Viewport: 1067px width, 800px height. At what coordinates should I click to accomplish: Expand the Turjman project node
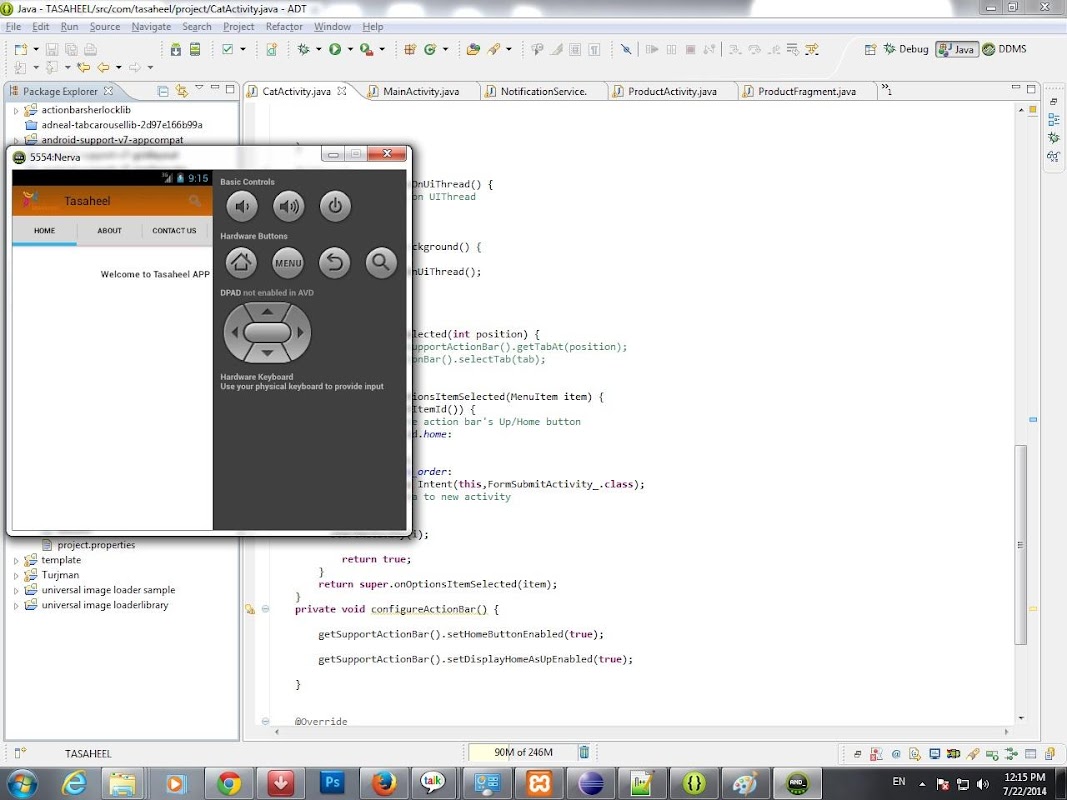click(x=16, y=576)
